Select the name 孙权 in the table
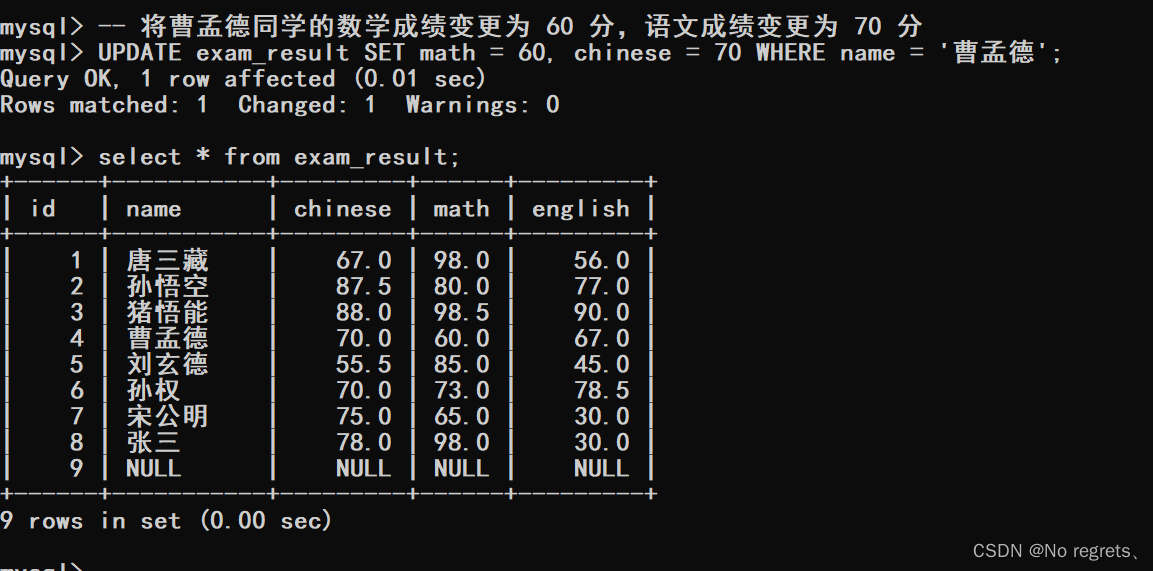The image size is (1153, 571). point(153,390)
